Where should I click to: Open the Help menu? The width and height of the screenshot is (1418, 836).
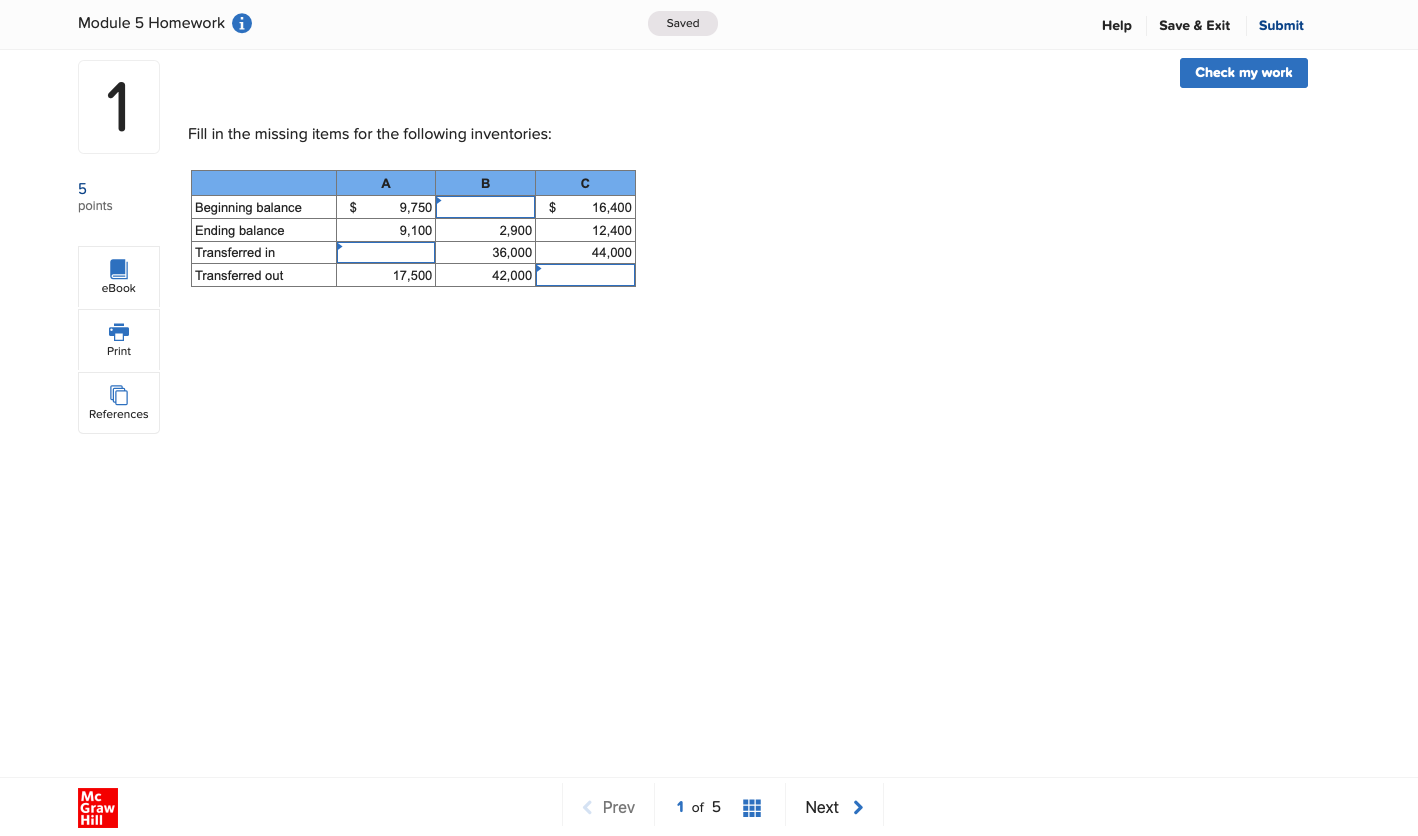point(1117,25)
